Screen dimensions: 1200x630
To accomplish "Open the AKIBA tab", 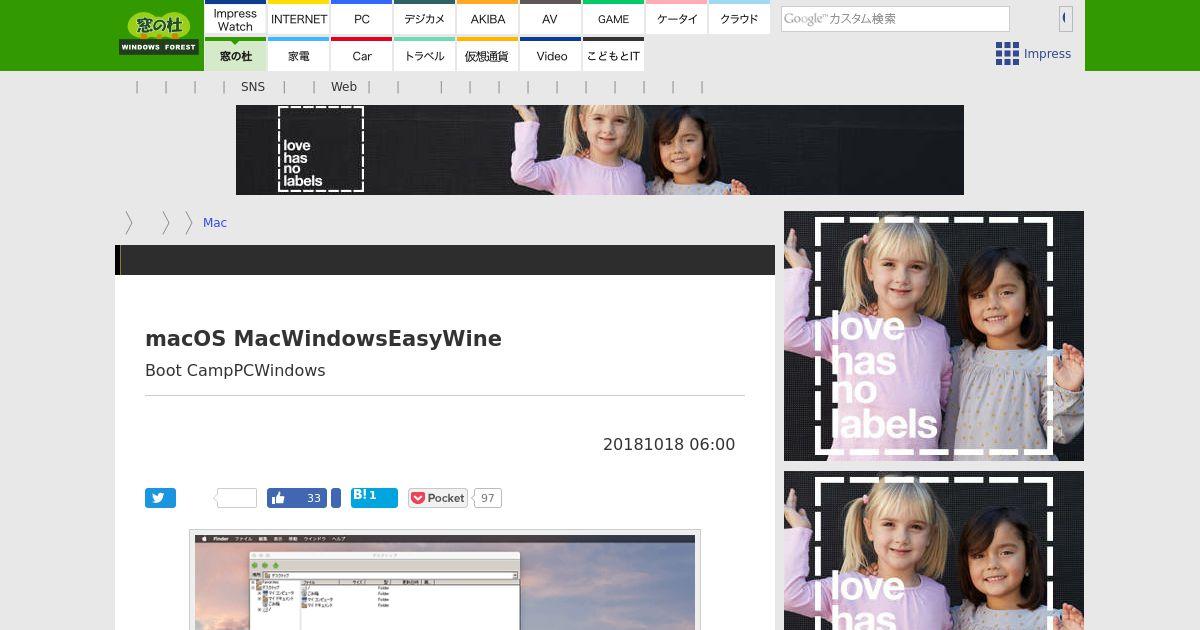I will [x=488, y=19].
